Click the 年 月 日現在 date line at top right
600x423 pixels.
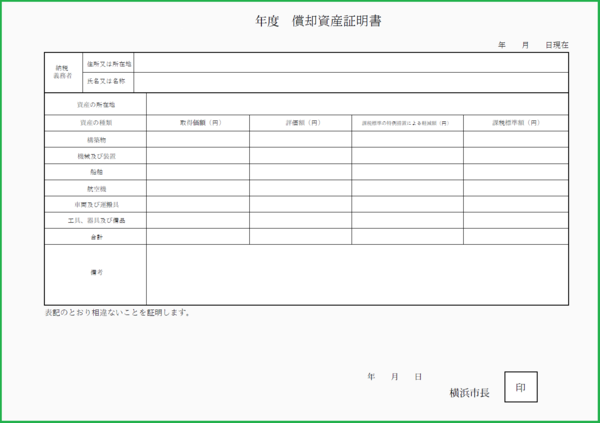pos(533,45)
